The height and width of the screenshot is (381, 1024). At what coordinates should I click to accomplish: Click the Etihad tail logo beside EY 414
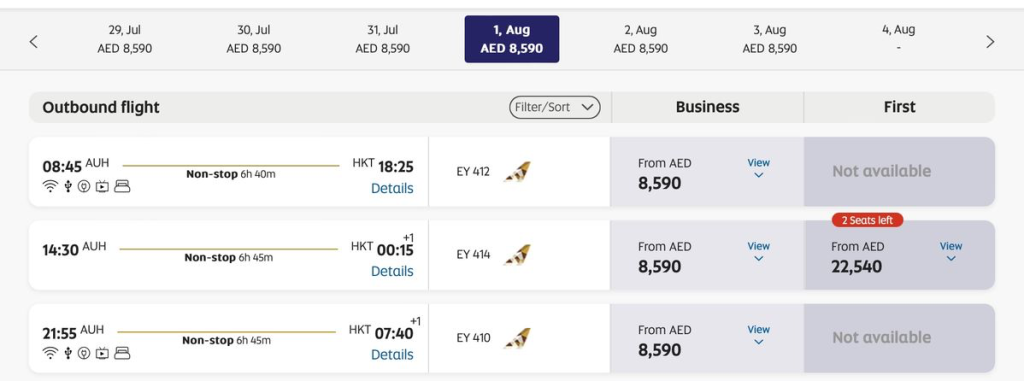click(517, 255)
